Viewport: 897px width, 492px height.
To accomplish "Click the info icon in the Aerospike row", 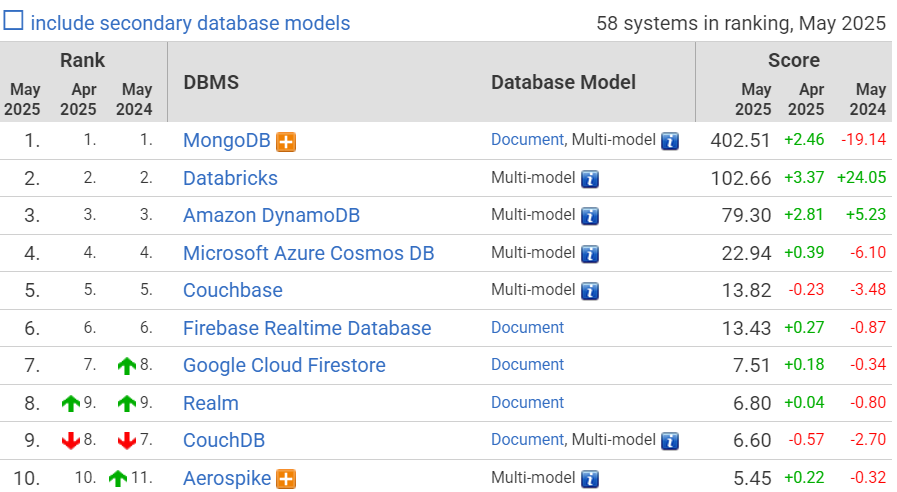I will [590, 479].
